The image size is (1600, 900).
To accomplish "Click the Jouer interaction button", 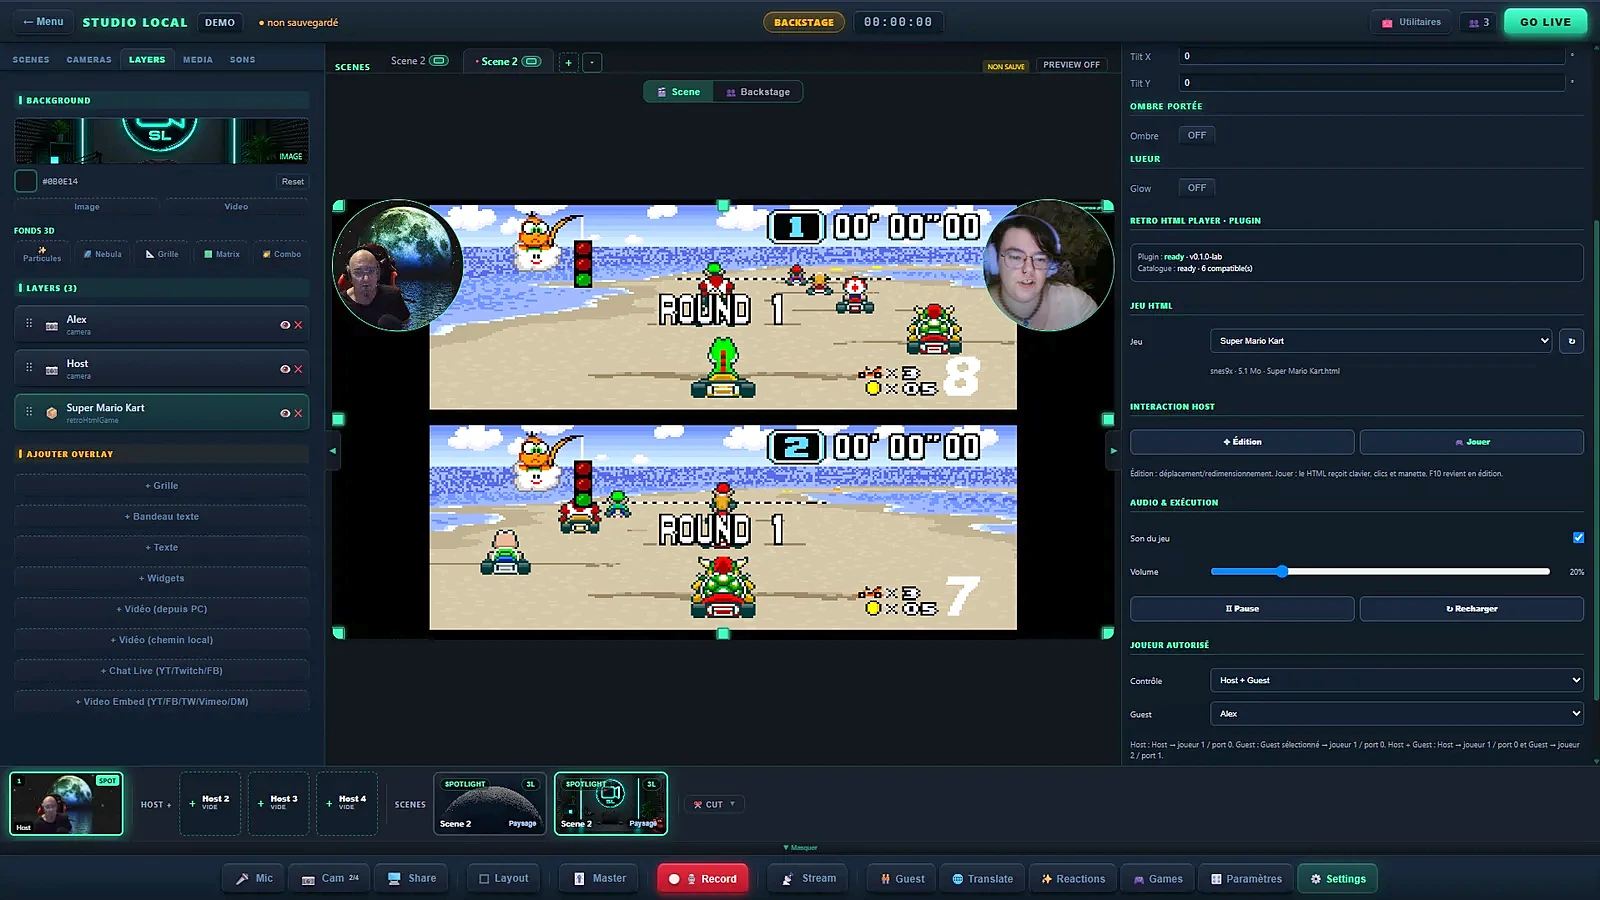I will pos(1471,442).
